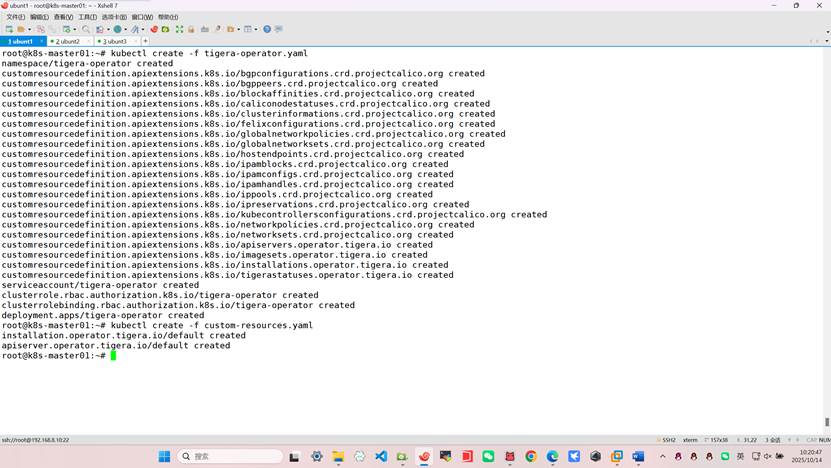831x468 pixels.
Task: Click the red Xftp swirl toolbar icon
Action: click(154, 29)
